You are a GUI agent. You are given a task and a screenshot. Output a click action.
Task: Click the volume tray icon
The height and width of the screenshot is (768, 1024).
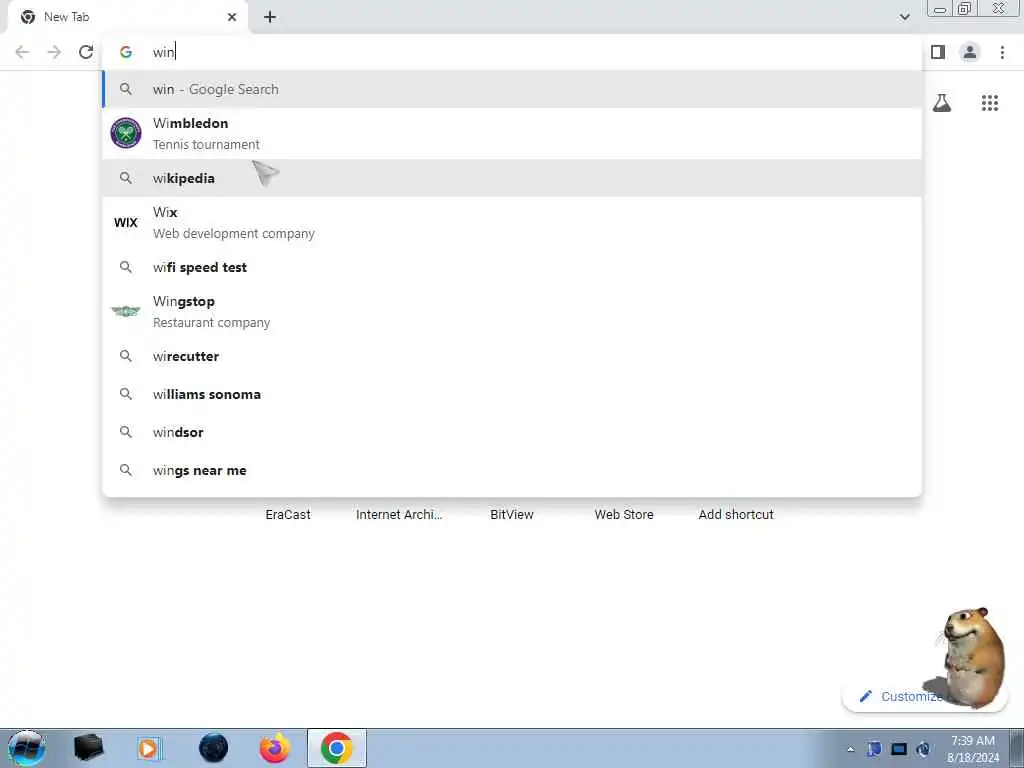923,749
